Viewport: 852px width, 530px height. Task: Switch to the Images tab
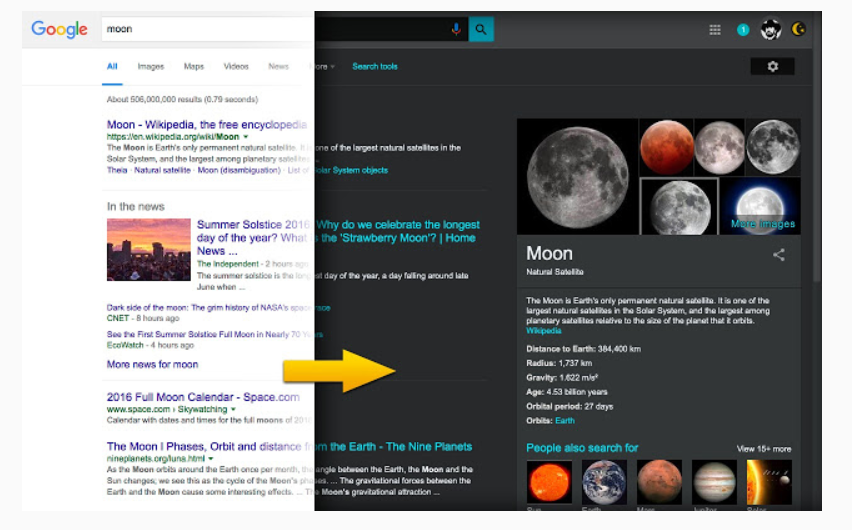tap(151, 66)
